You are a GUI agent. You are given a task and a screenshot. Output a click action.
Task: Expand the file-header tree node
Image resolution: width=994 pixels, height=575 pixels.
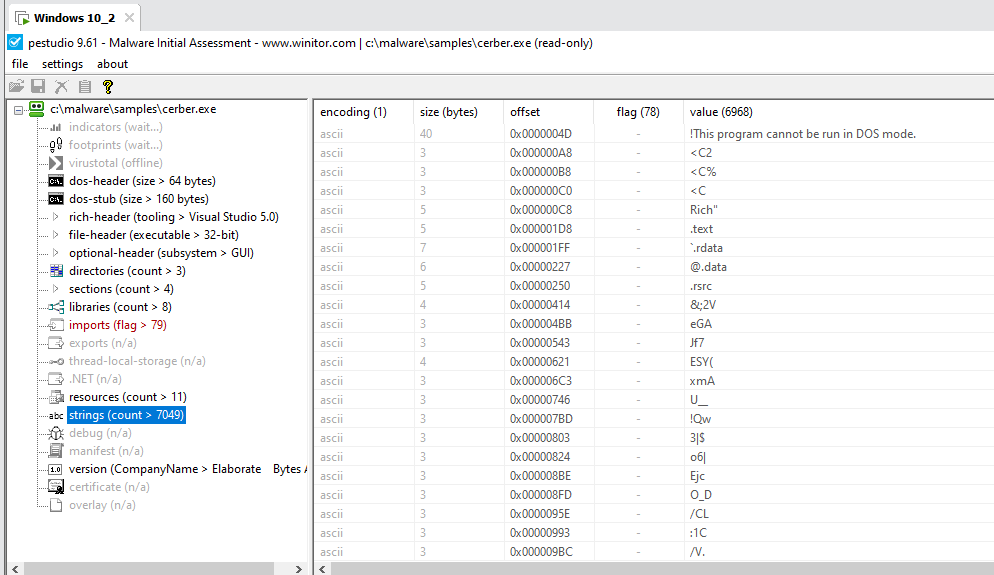56,235
